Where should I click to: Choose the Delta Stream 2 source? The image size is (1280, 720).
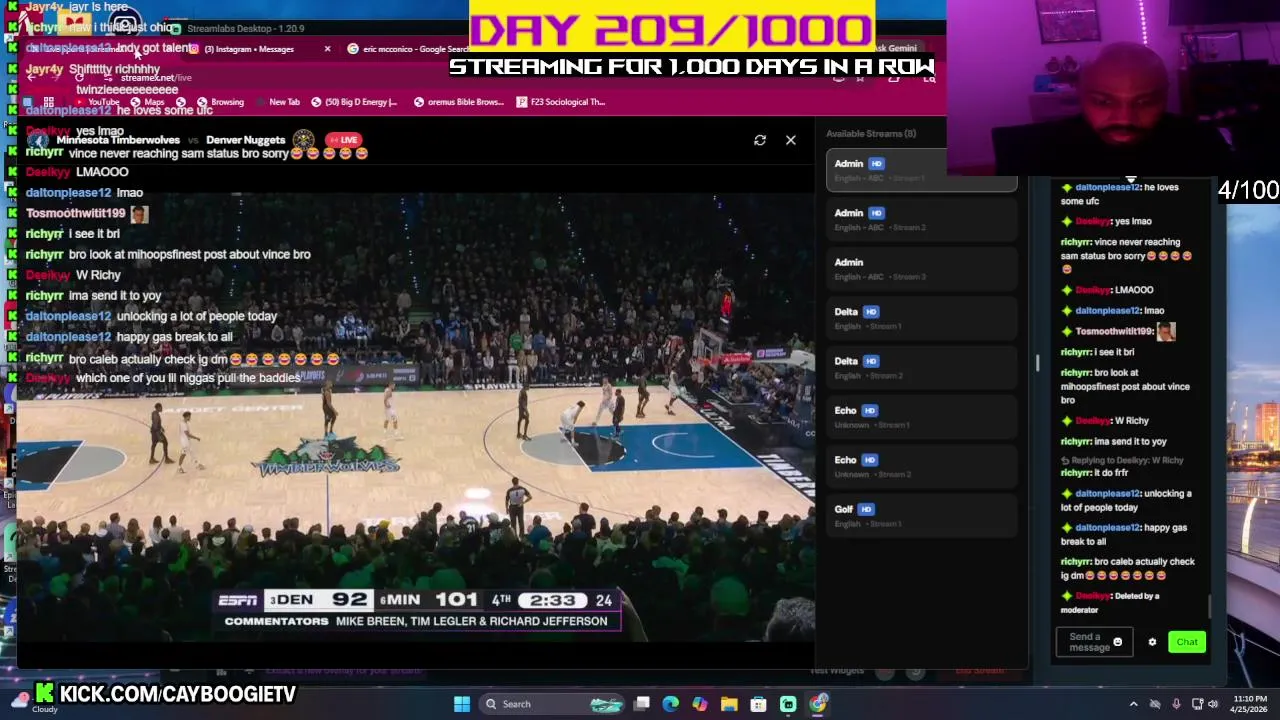coord(921,367)
